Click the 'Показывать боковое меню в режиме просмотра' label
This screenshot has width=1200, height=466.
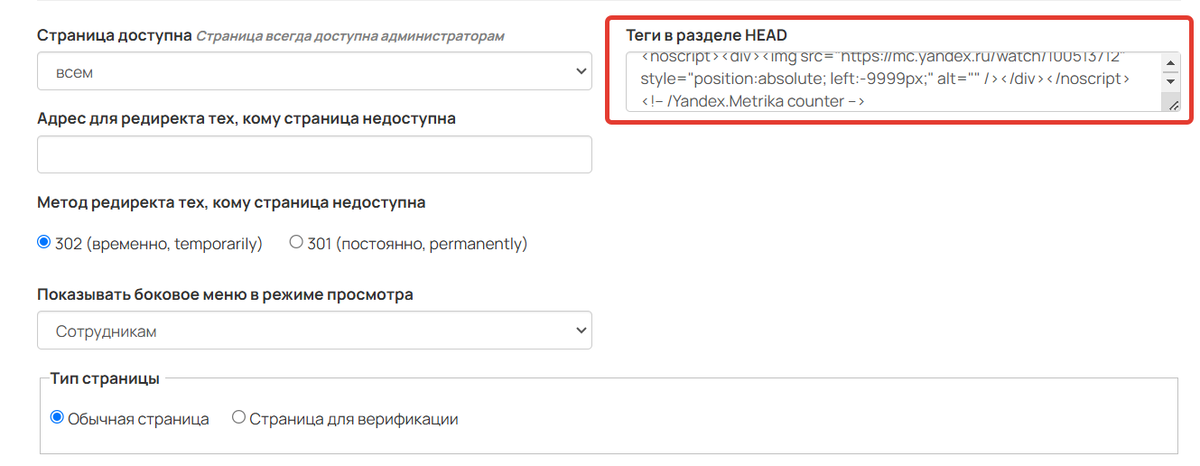coord(225,295)
